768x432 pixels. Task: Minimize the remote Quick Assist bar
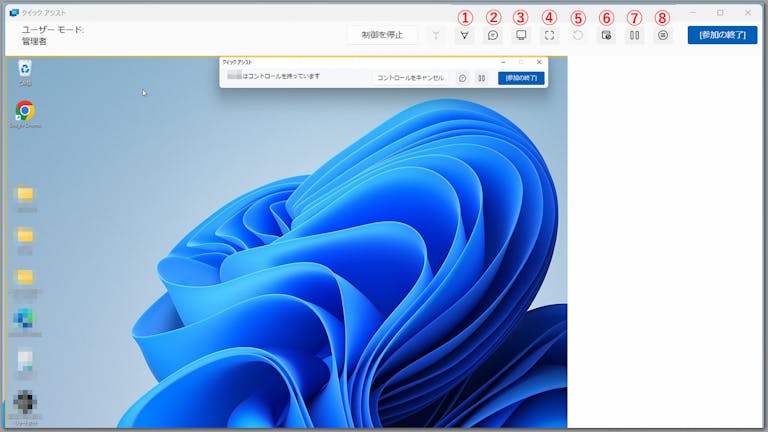(x=503, y=62)
